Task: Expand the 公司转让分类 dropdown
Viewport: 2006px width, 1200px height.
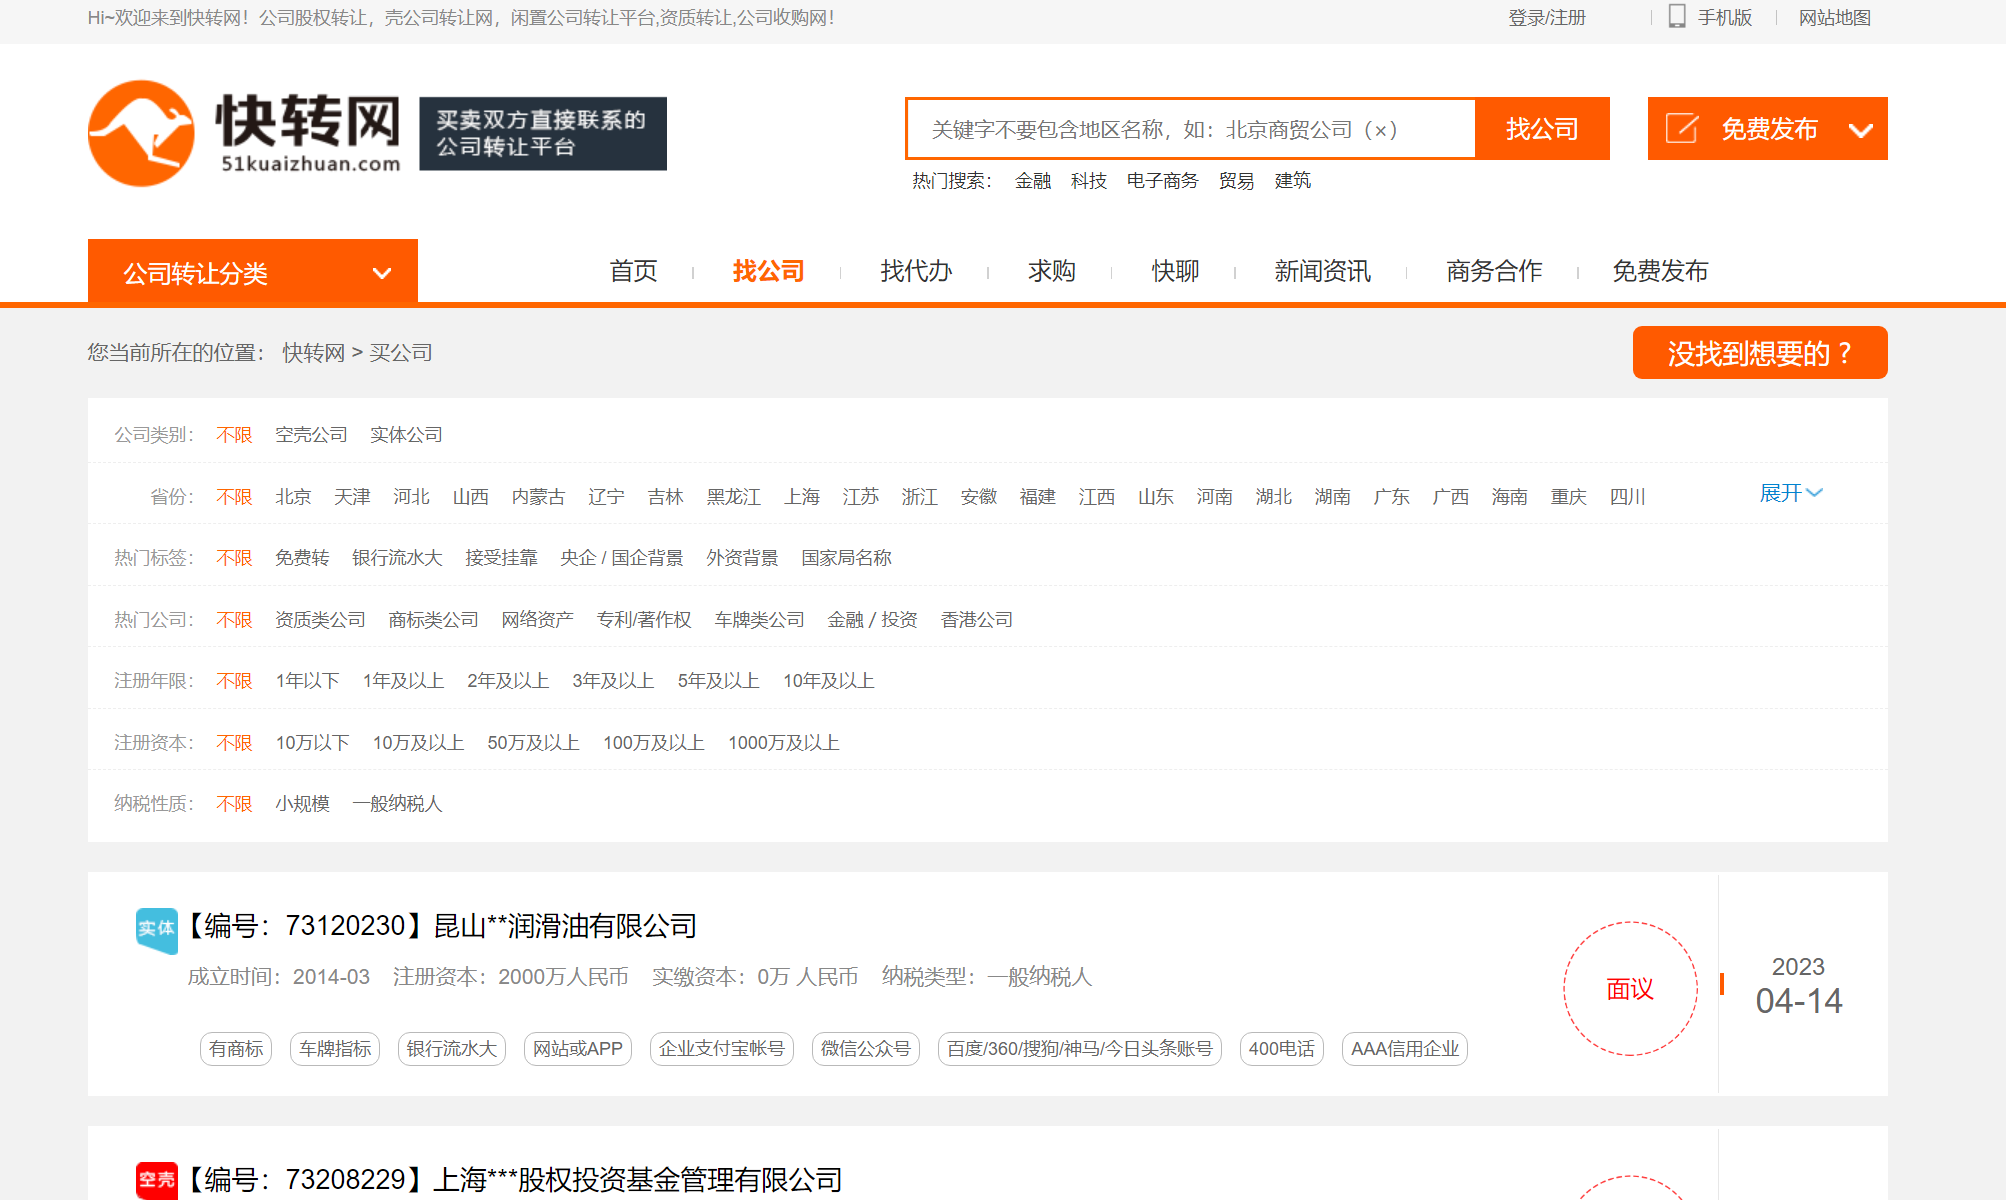Action: click(x=252, y=271)
